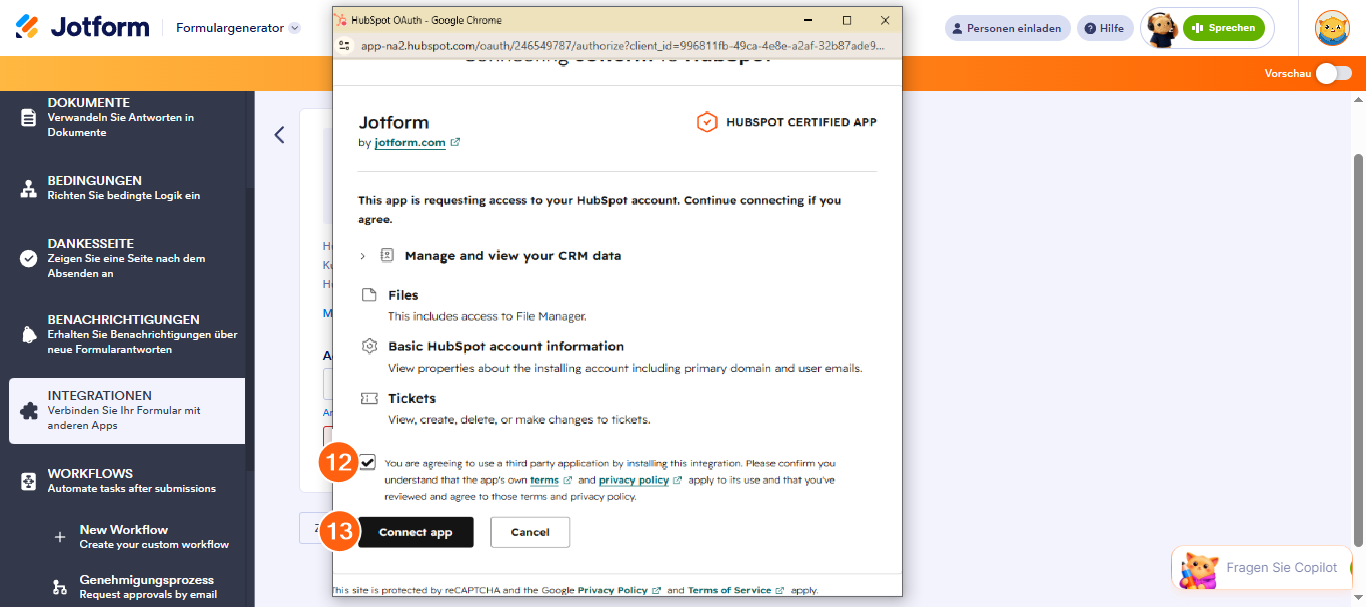
Task: Click Basic HubSpot account information heading
Action: (x=506, y=346)
